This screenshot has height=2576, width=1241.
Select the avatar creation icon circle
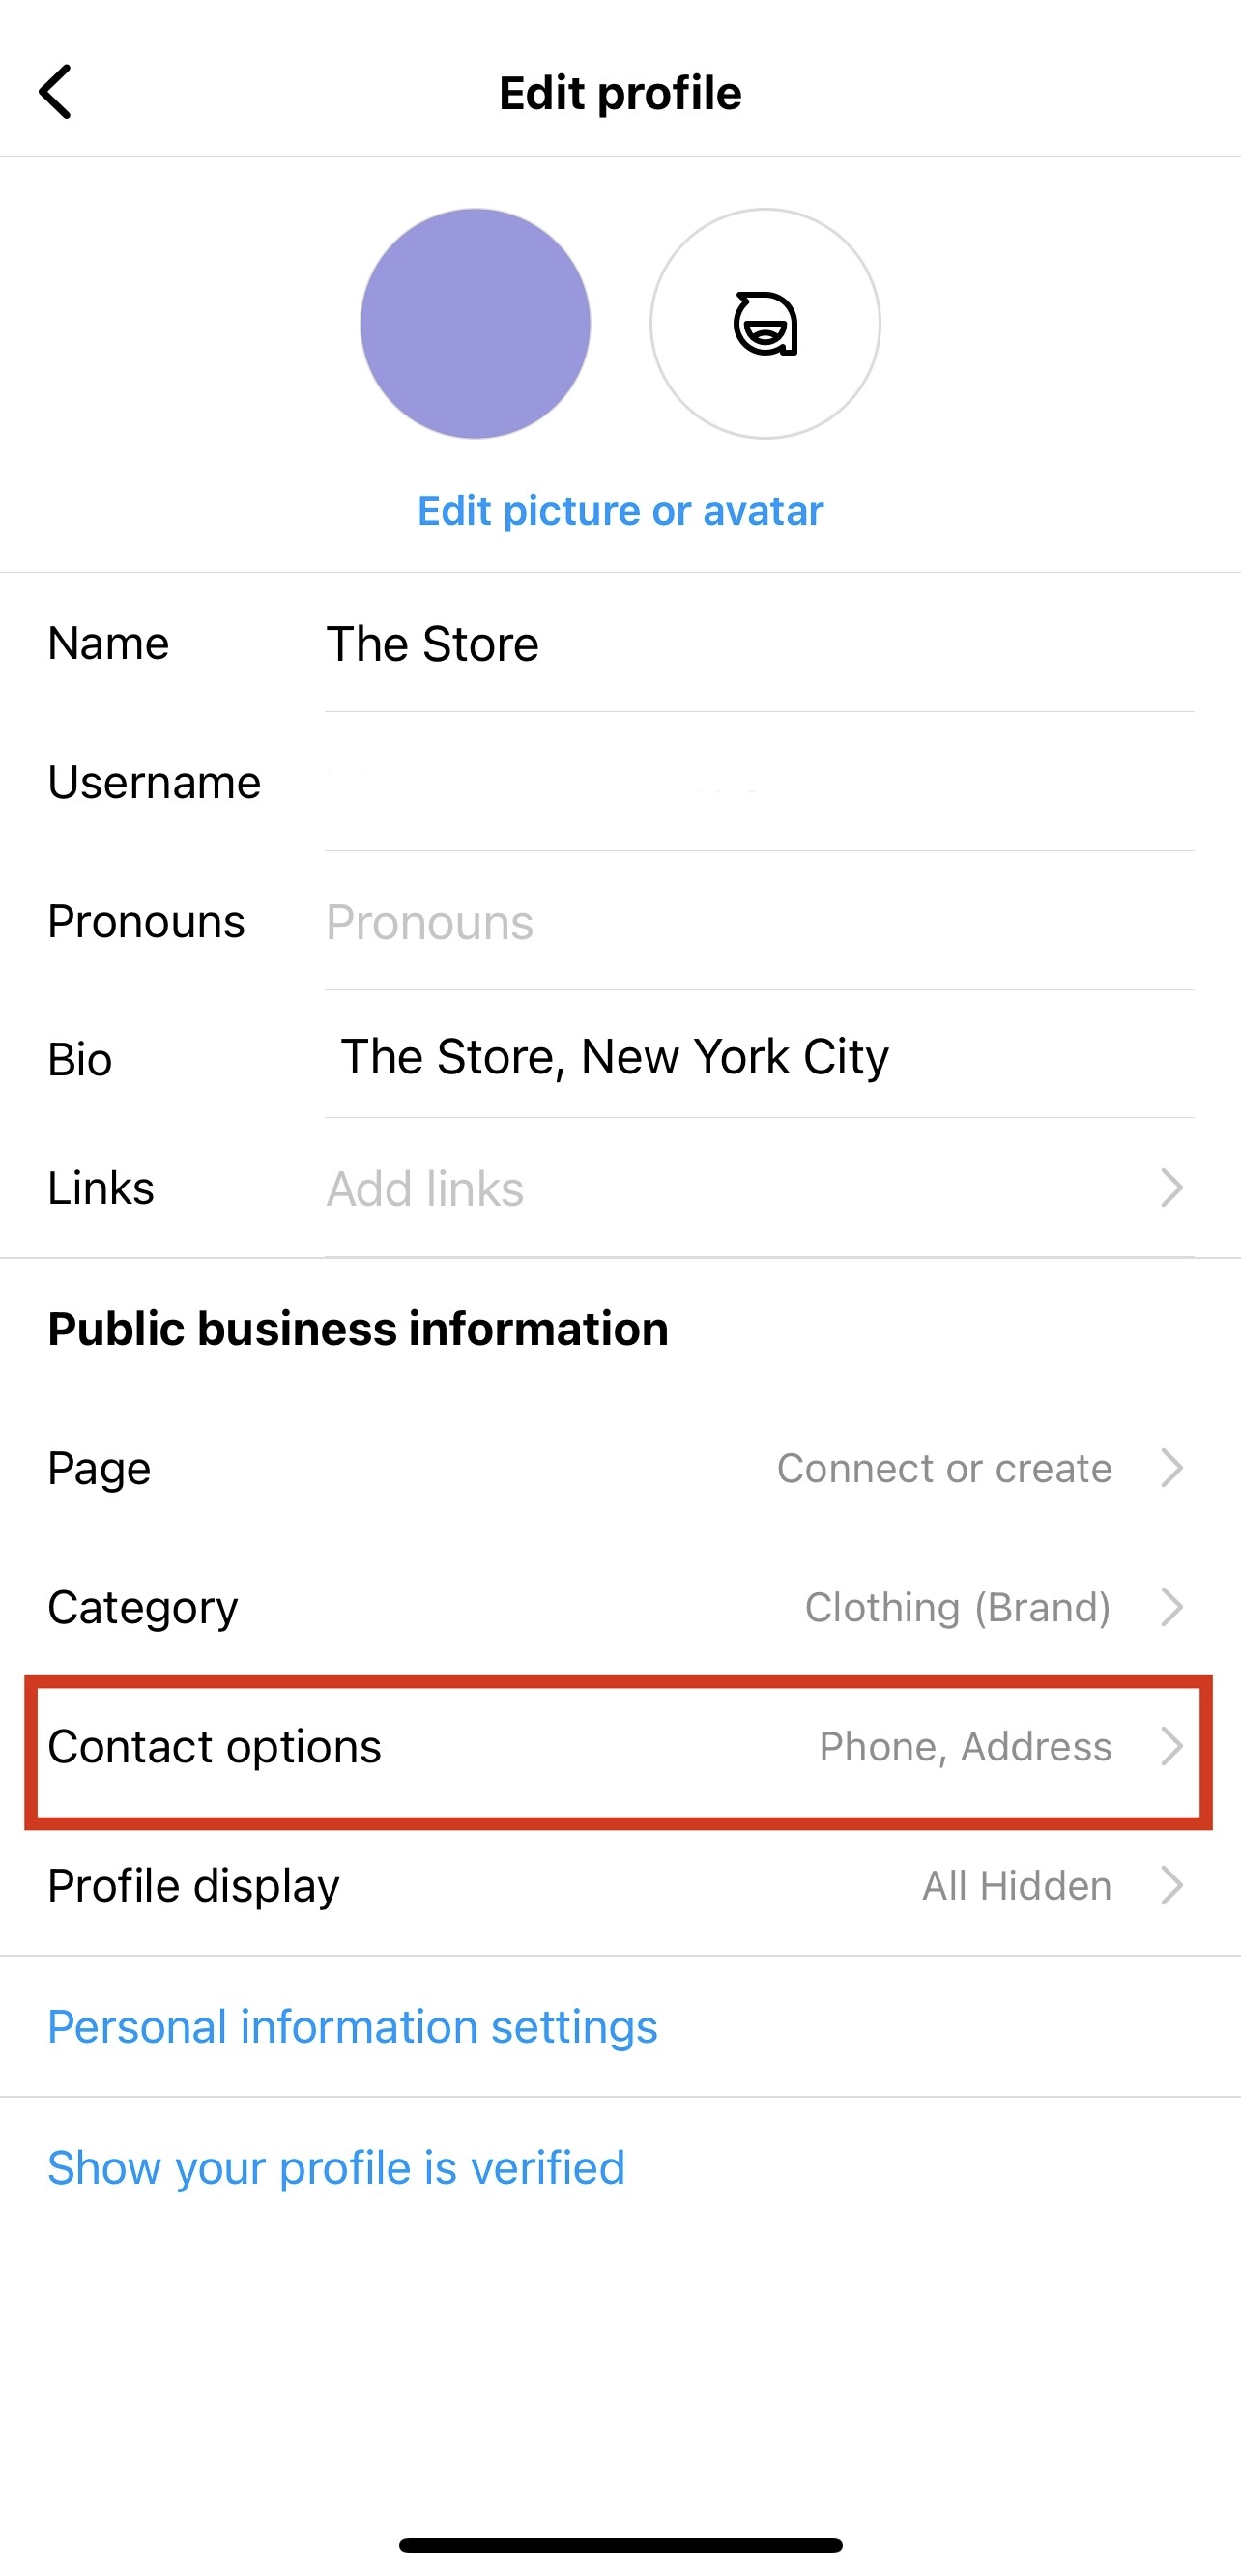click(x=764, y=324)
